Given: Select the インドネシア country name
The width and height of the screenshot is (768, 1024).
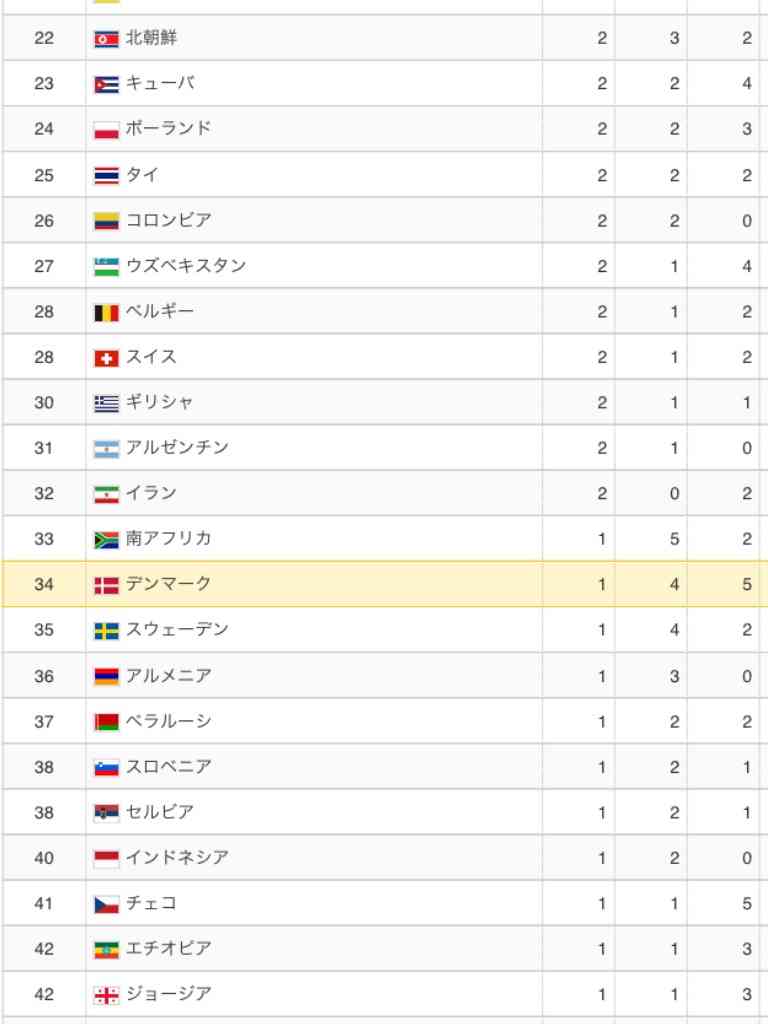Looking at the screenshot, I should 177,857.
